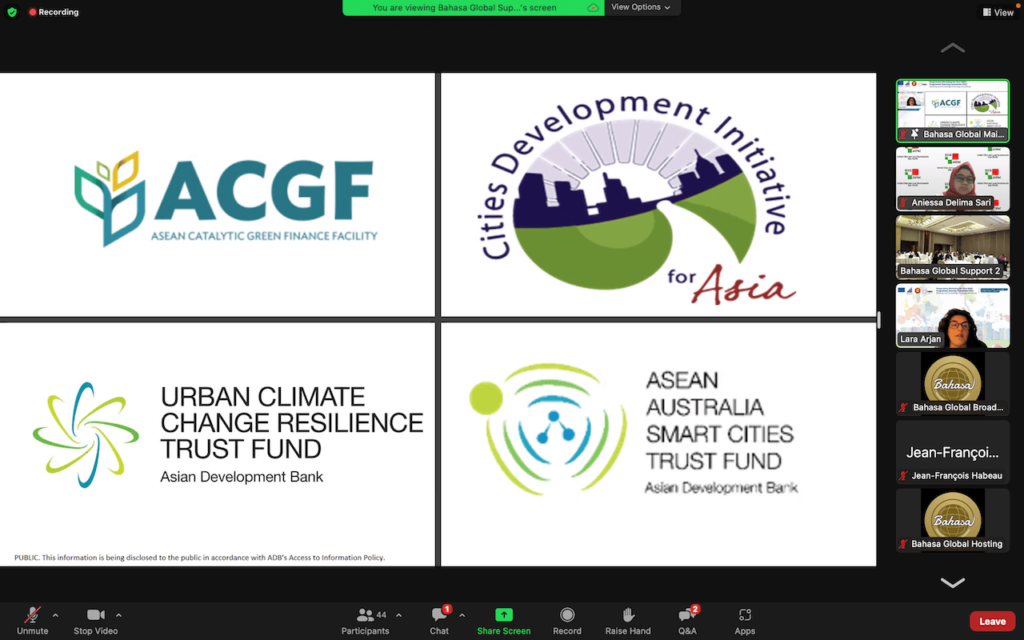This screenshot has width=1024, height=640.
Task: Start Share Screen
Action: (504, 620)
